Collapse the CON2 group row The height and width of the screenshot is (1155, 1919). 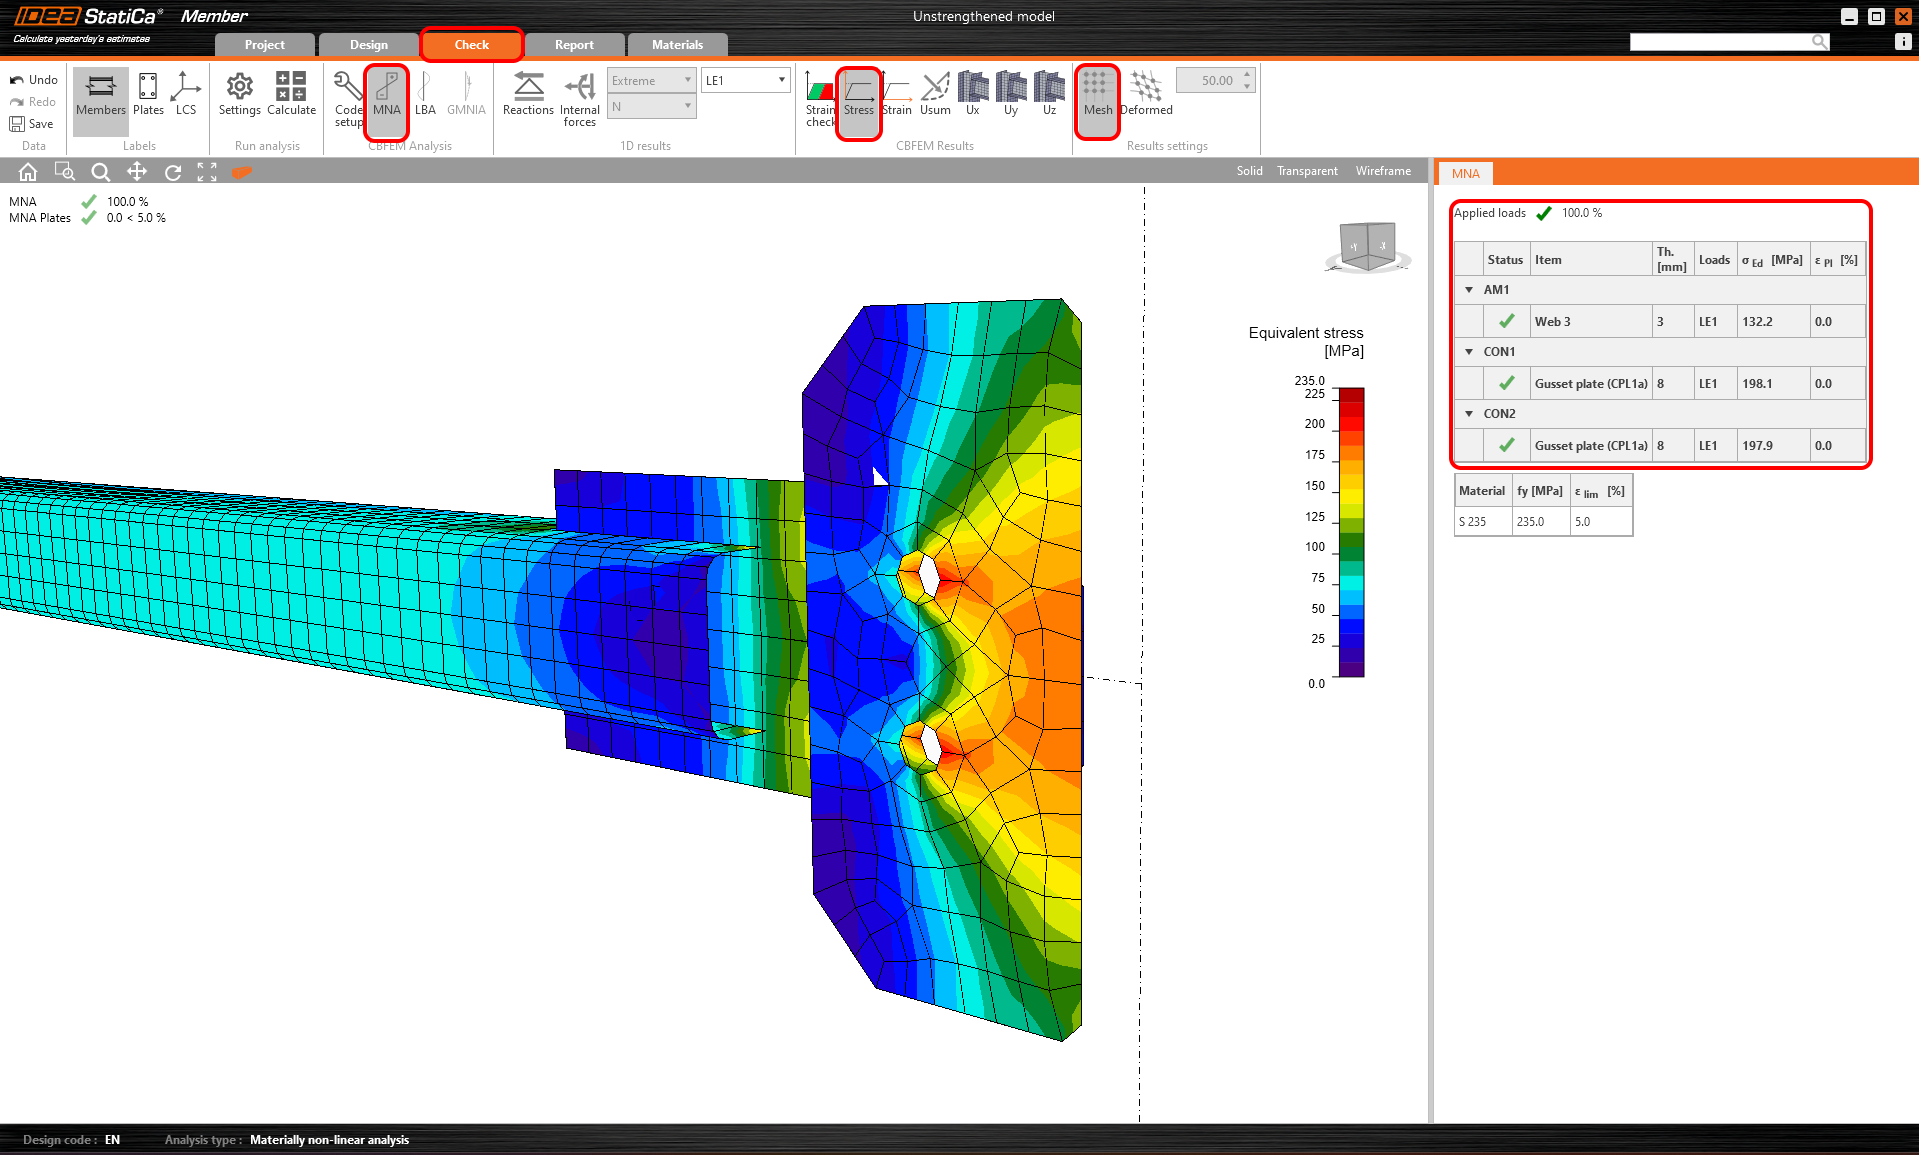[1469, 414]
